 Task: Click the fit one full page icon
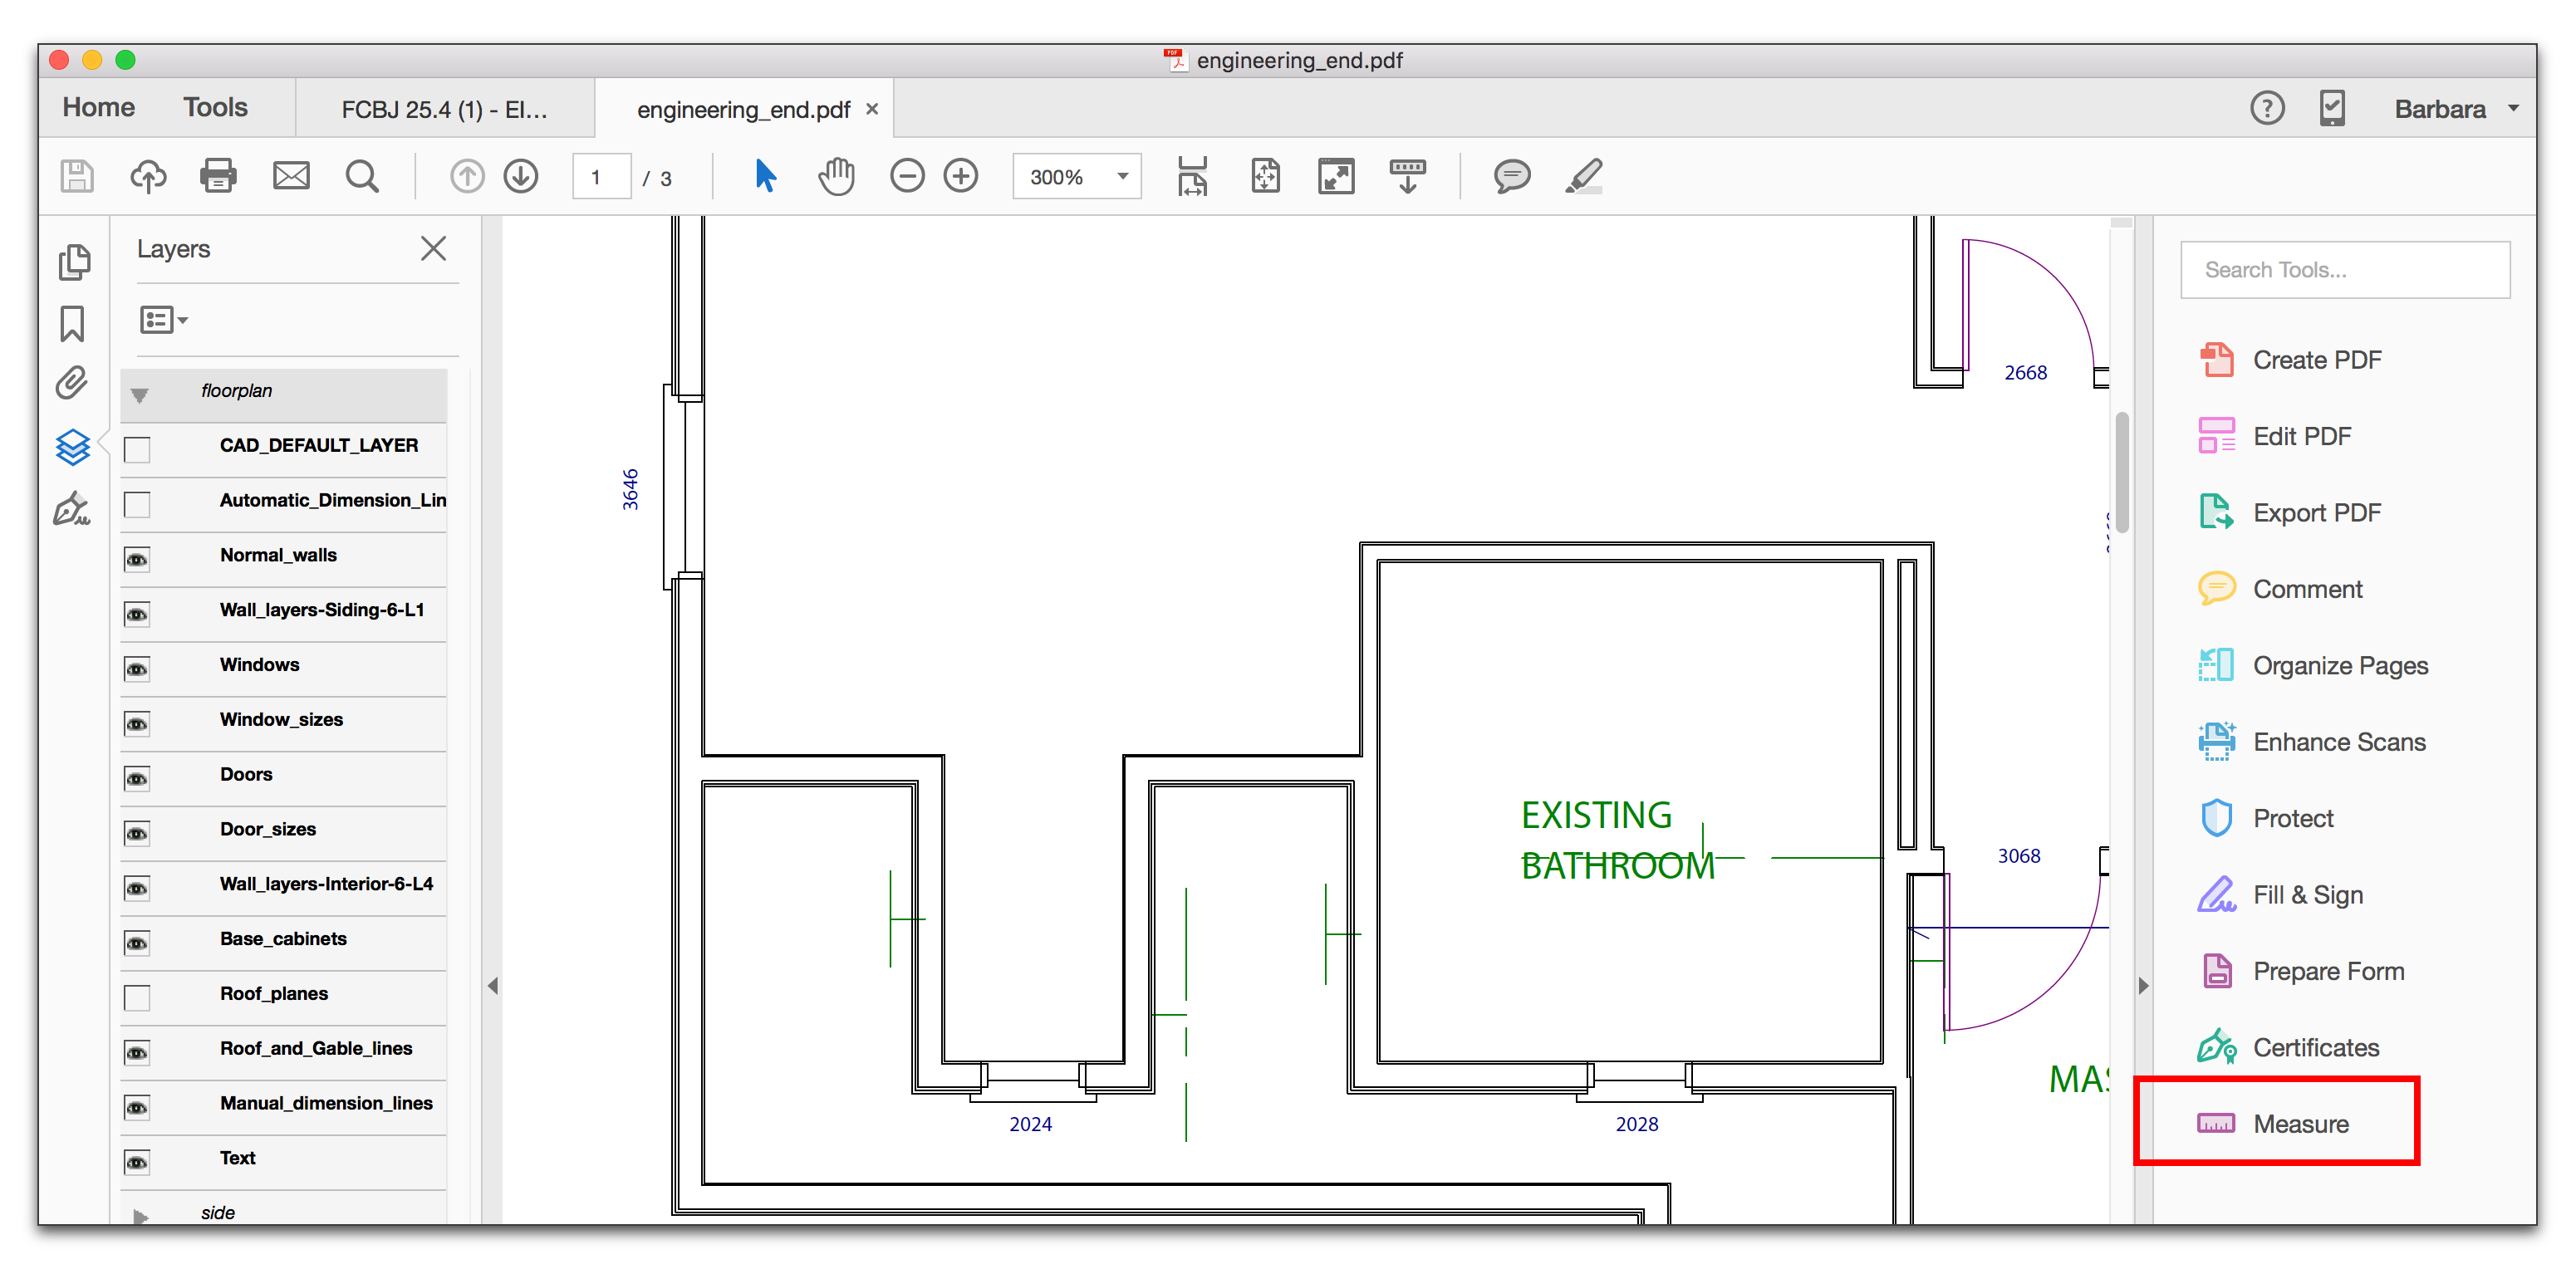coord(1265,177)
